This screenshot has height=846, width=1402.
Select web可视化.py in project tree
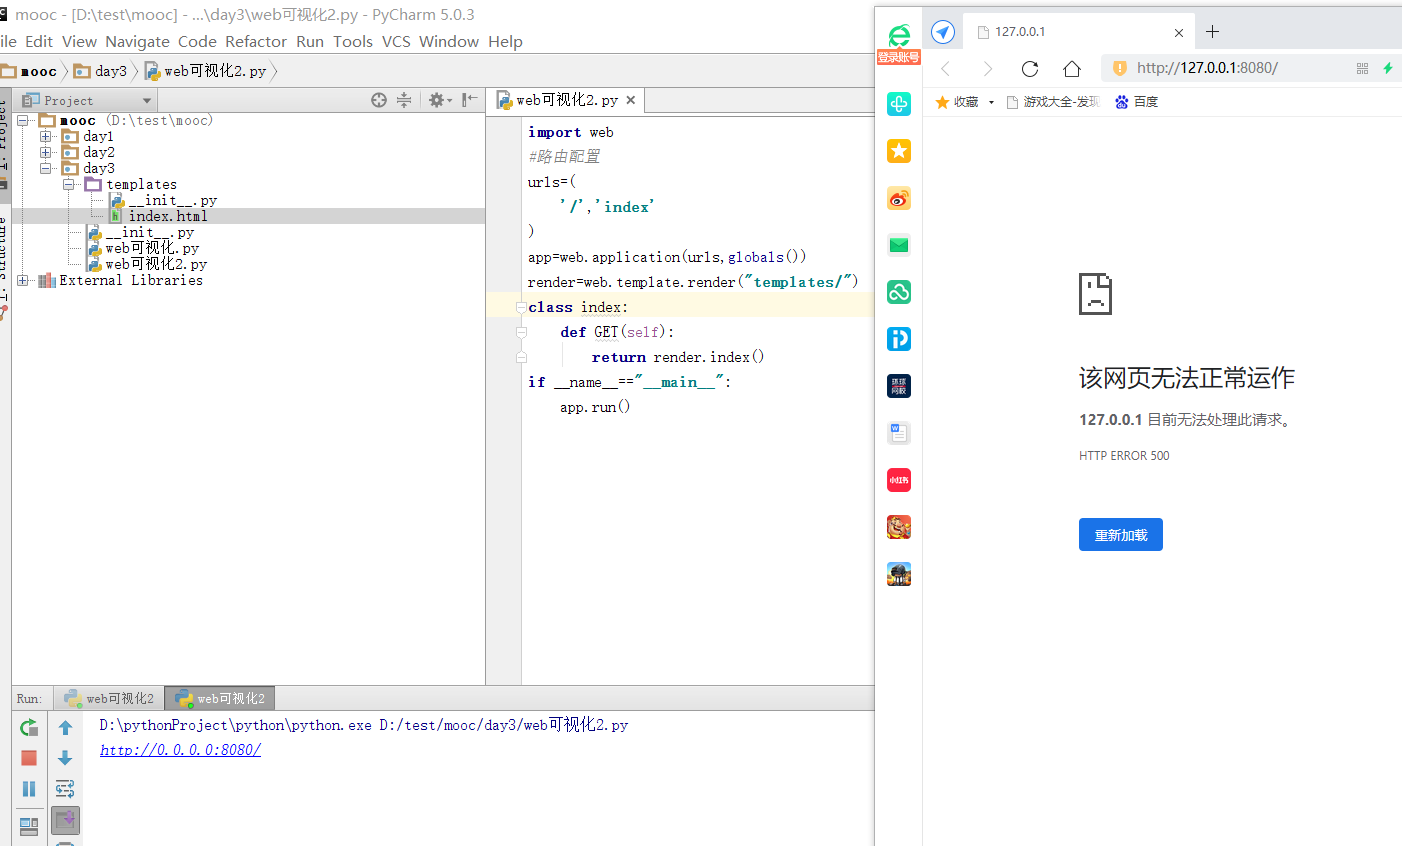tap(152, 248)
